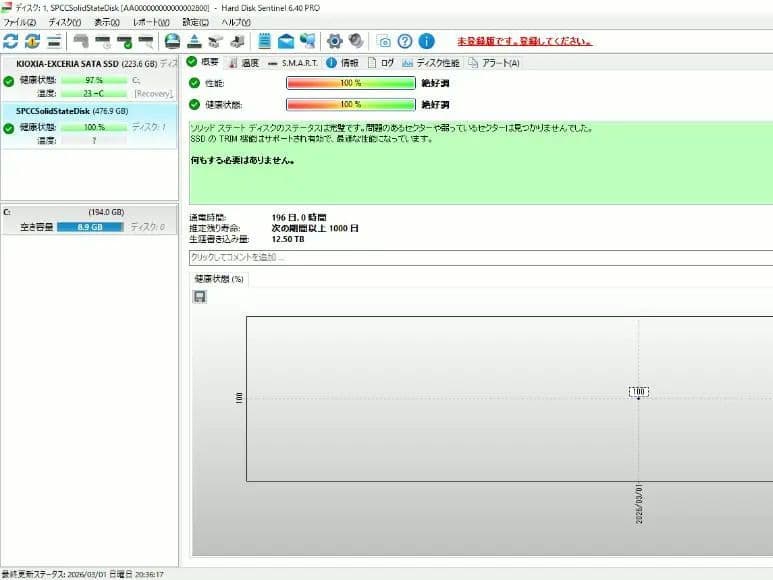This screenshot has width=773, height=580.
Task: Click the red unregistered version link
Action: click(524, 41)
